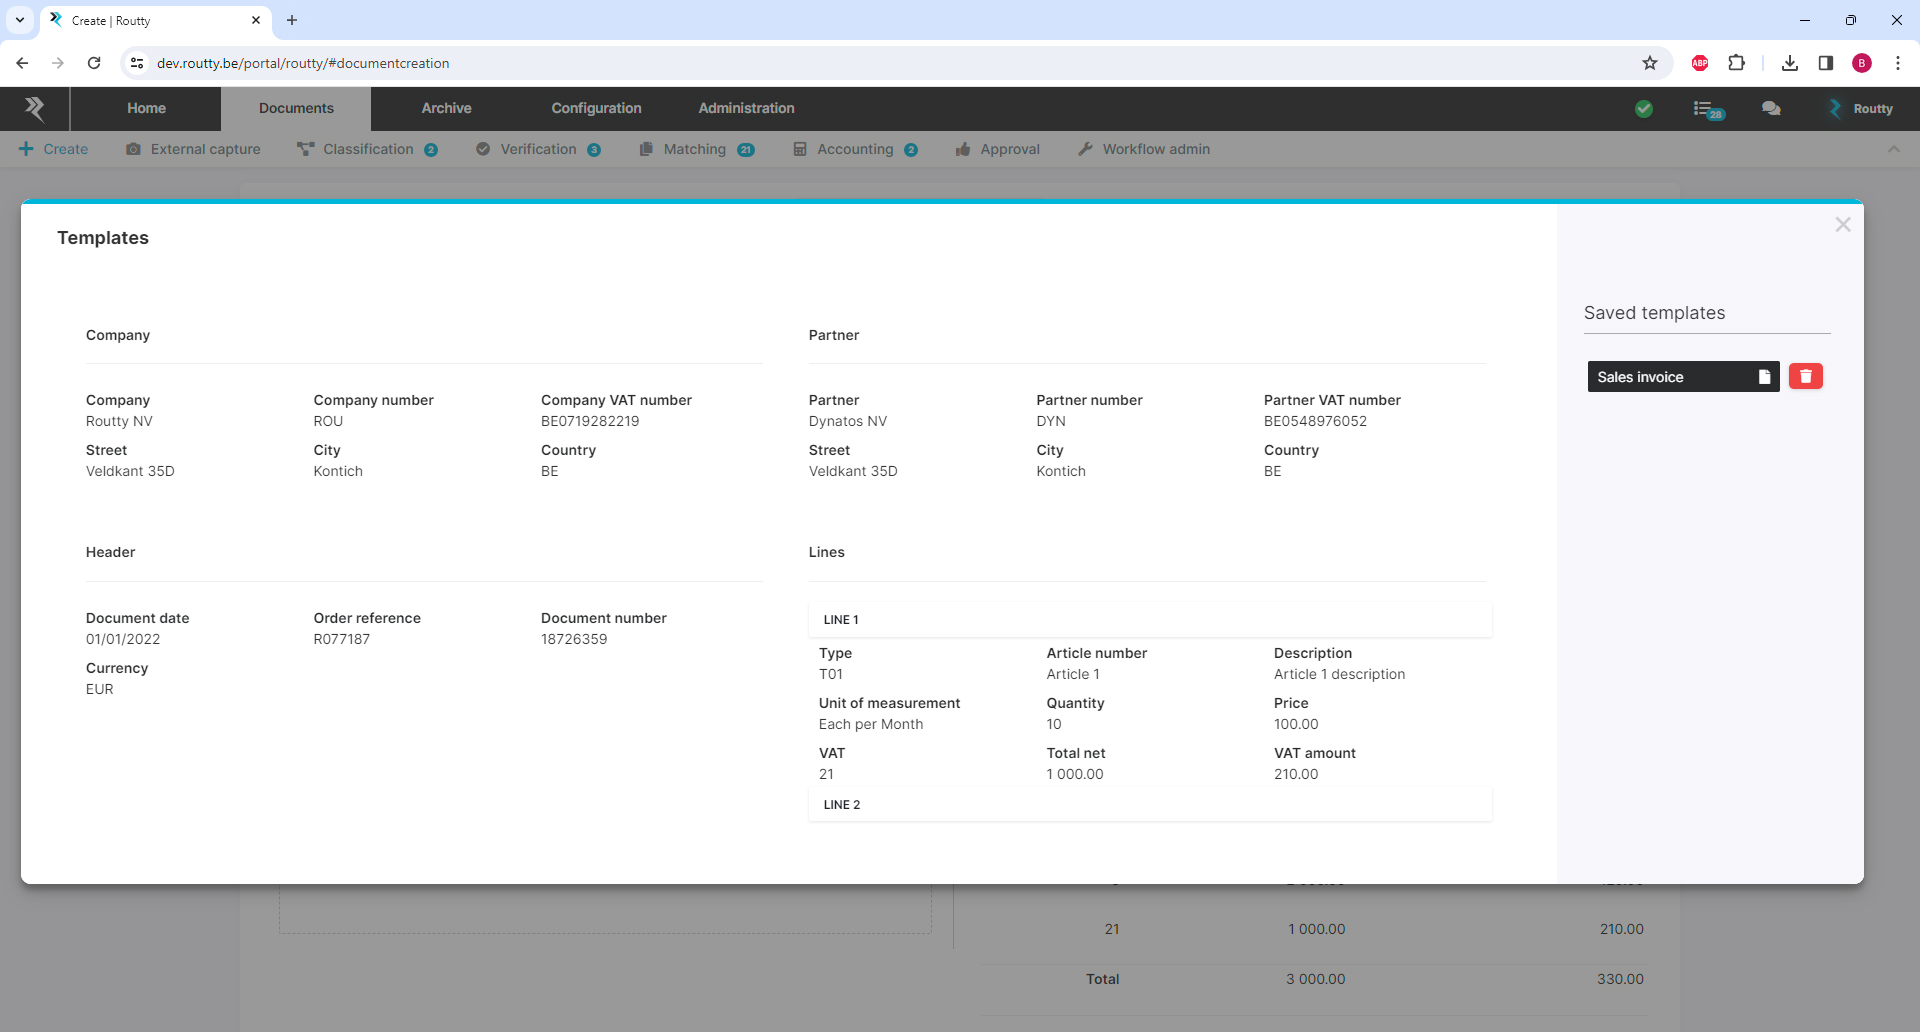
Task: Click the browser address bar URL
Action: 302,63
